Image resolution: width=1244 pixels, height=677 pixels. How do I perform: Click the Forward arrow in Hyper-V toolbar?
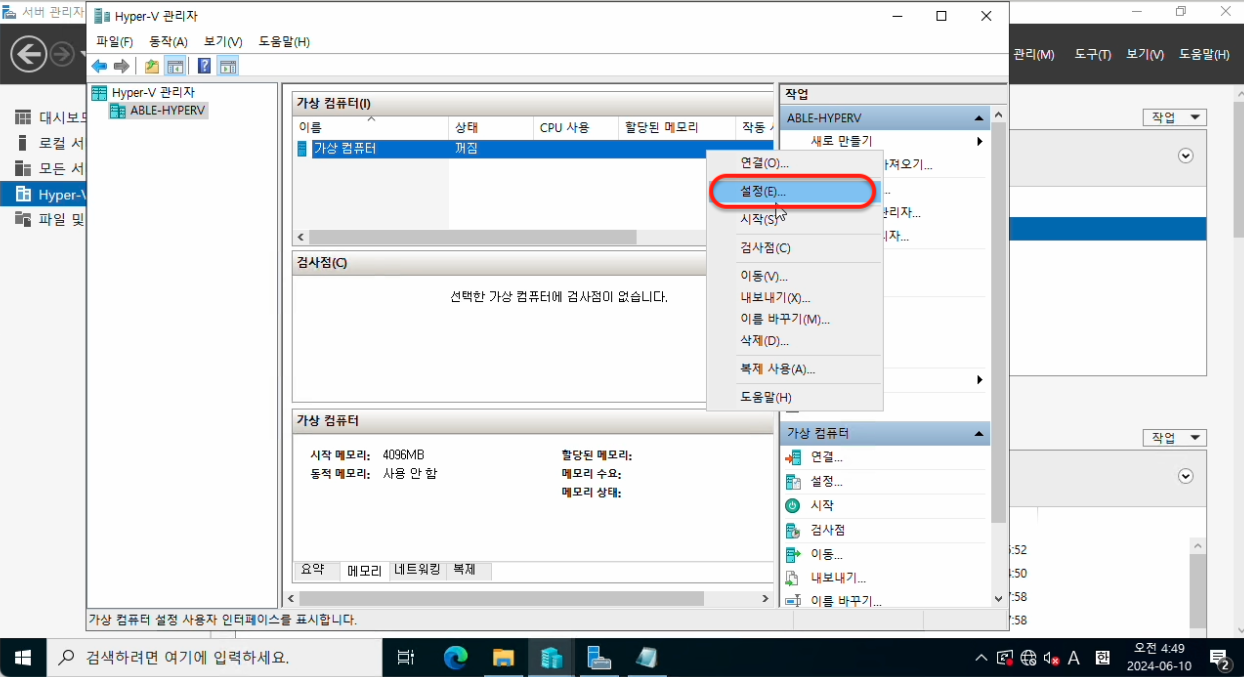pyautogui.click(x=121, y=66)
